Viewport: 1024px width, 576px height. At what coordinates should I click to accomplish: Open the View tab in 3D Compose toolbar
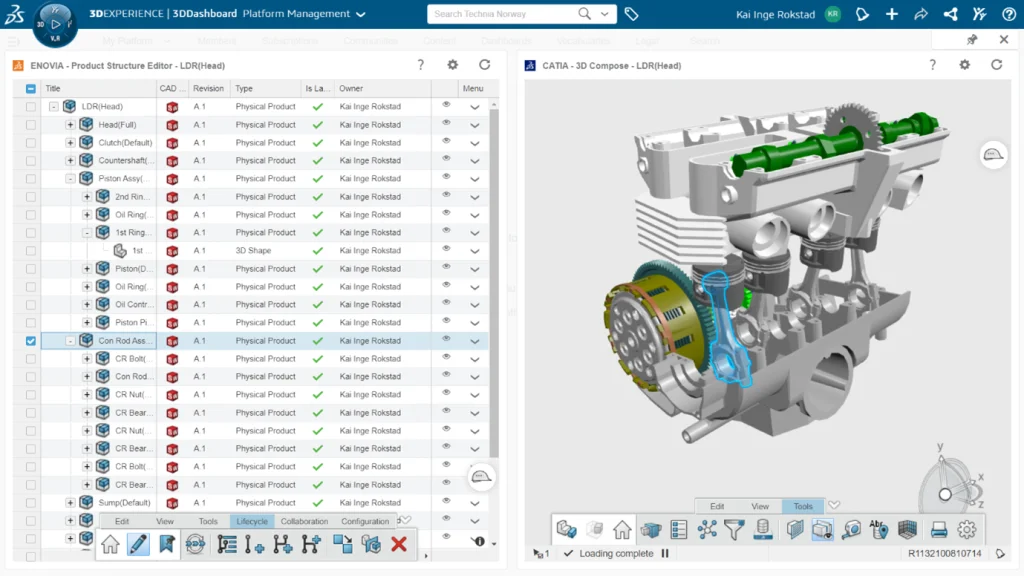tap(760, 507)
